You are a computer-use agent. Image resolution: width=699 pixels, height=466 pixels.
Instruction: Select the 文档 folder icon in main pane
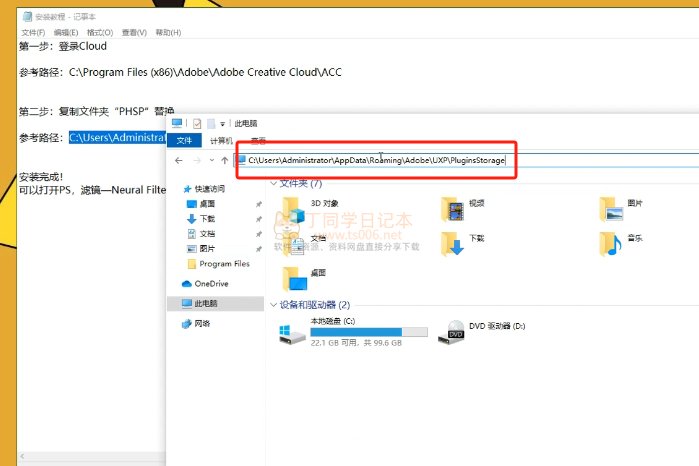coord(294,244)
